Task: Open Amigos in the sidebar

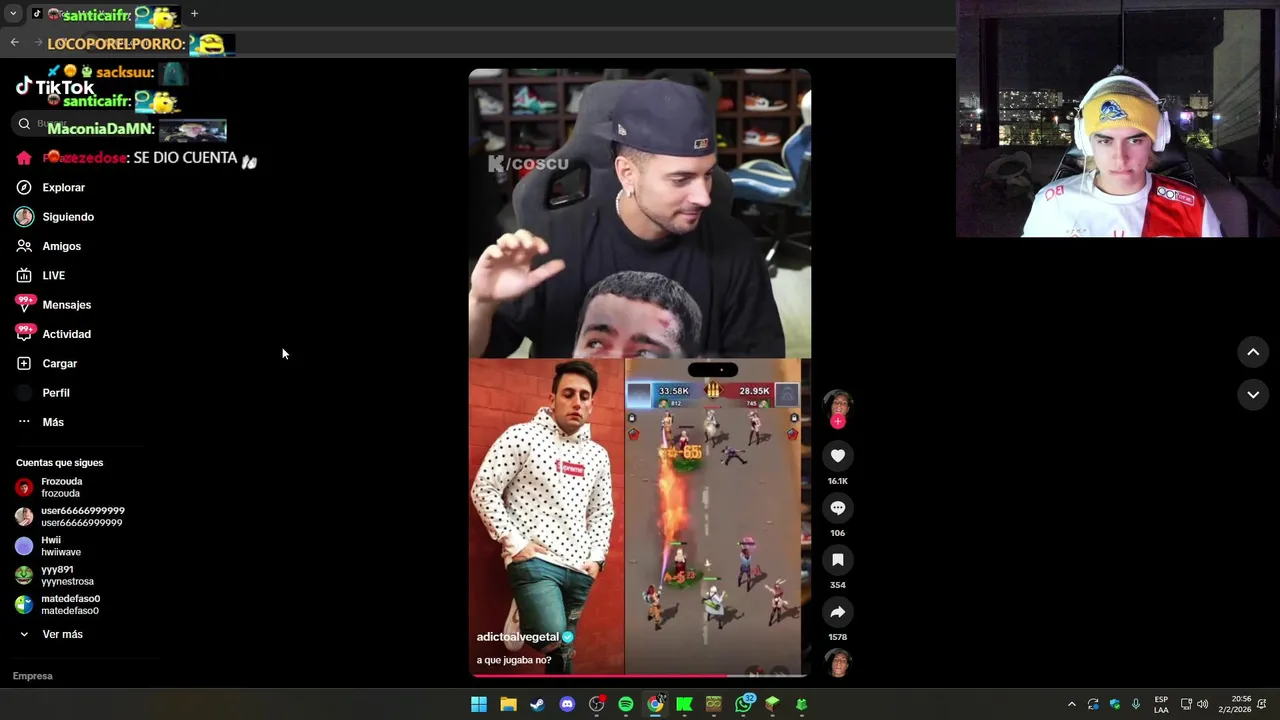Action: pos(62,246)
